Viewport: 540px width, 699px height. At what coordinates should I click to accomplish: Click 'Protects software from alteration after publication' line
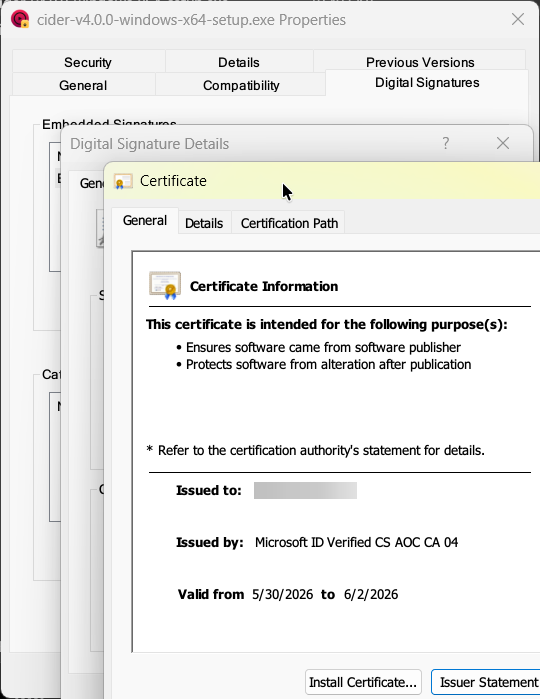328,364
